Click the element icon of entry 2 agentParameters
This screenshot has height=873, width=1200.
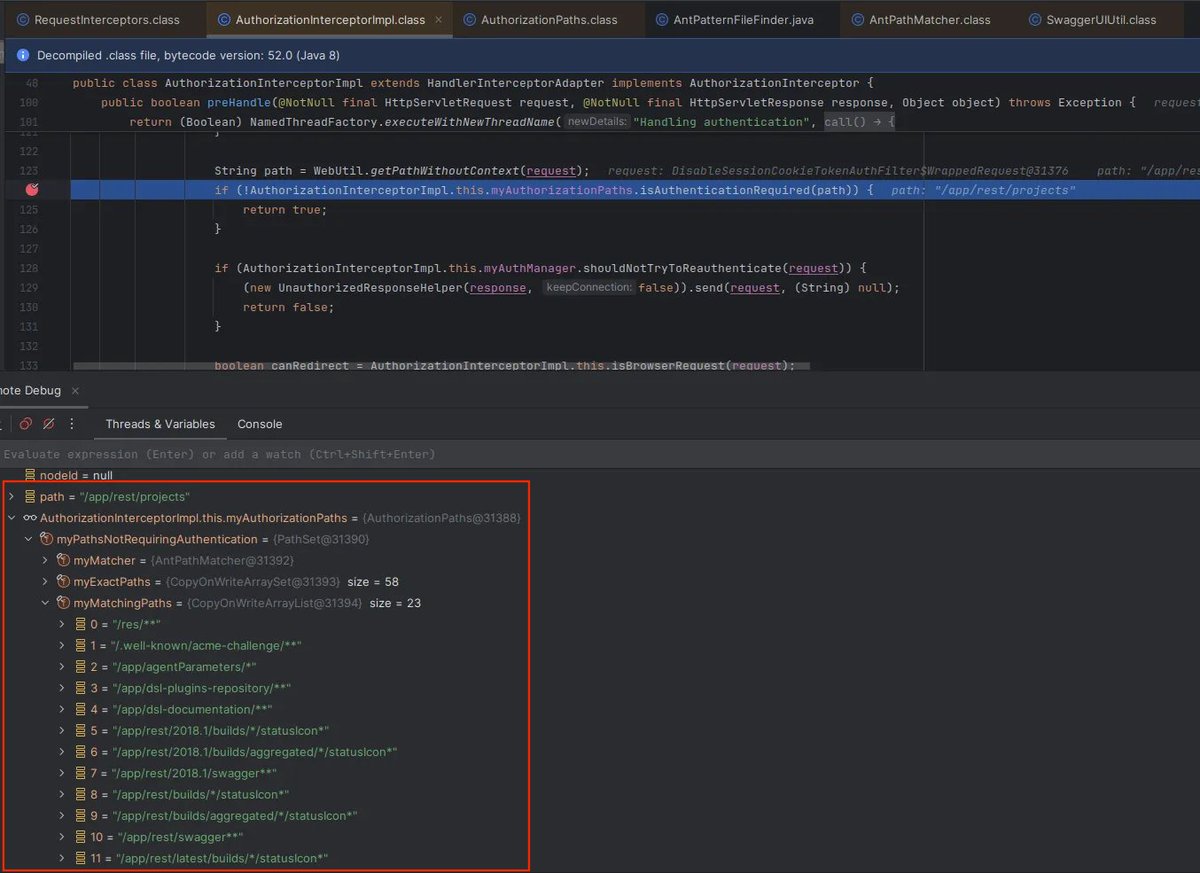(x=81, y=666)
